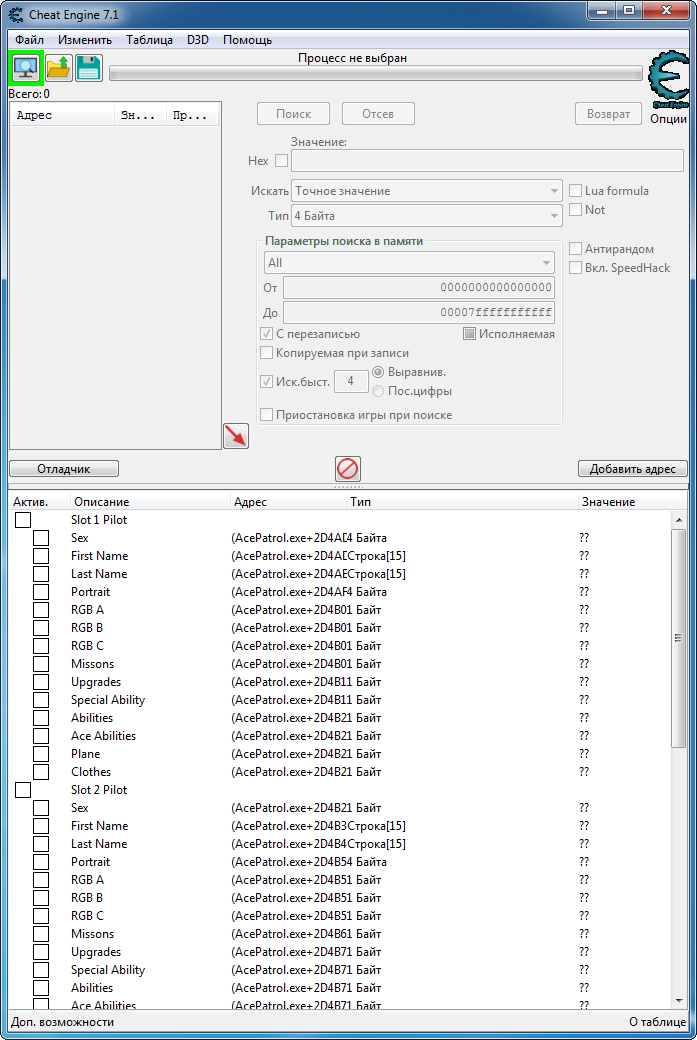
Task: Enable the Вкл. SpeedHack checkbox
Action: [575, 267]
